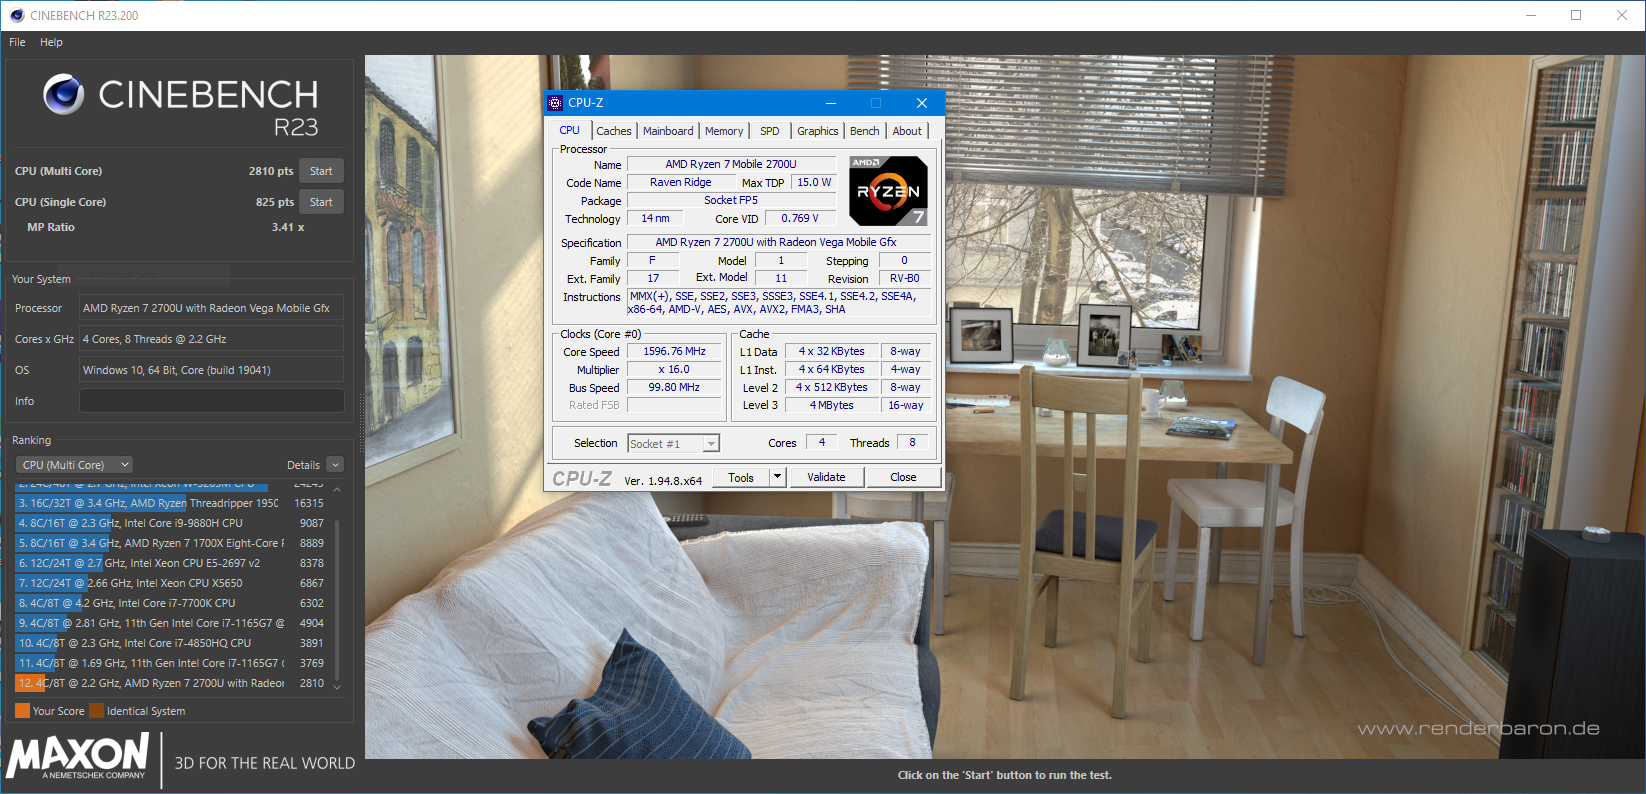Viewport: 1646px width, 794px height.
Task: Click the Core Speed value 1596.76 MHz
Action: pyautogui.click(x=674, y=351)
